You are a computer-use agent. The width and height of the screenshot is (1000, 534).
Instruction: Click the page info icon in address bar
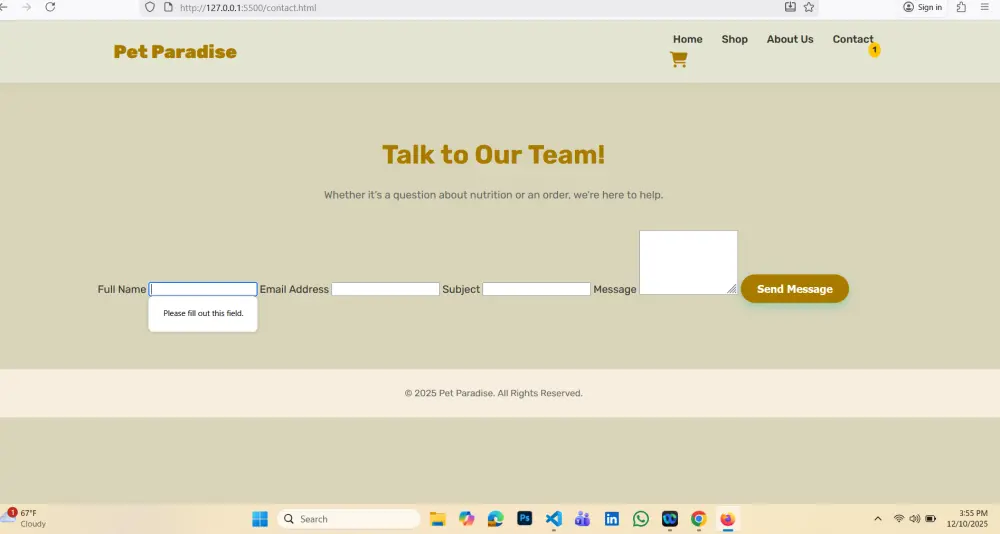[168, 7]
